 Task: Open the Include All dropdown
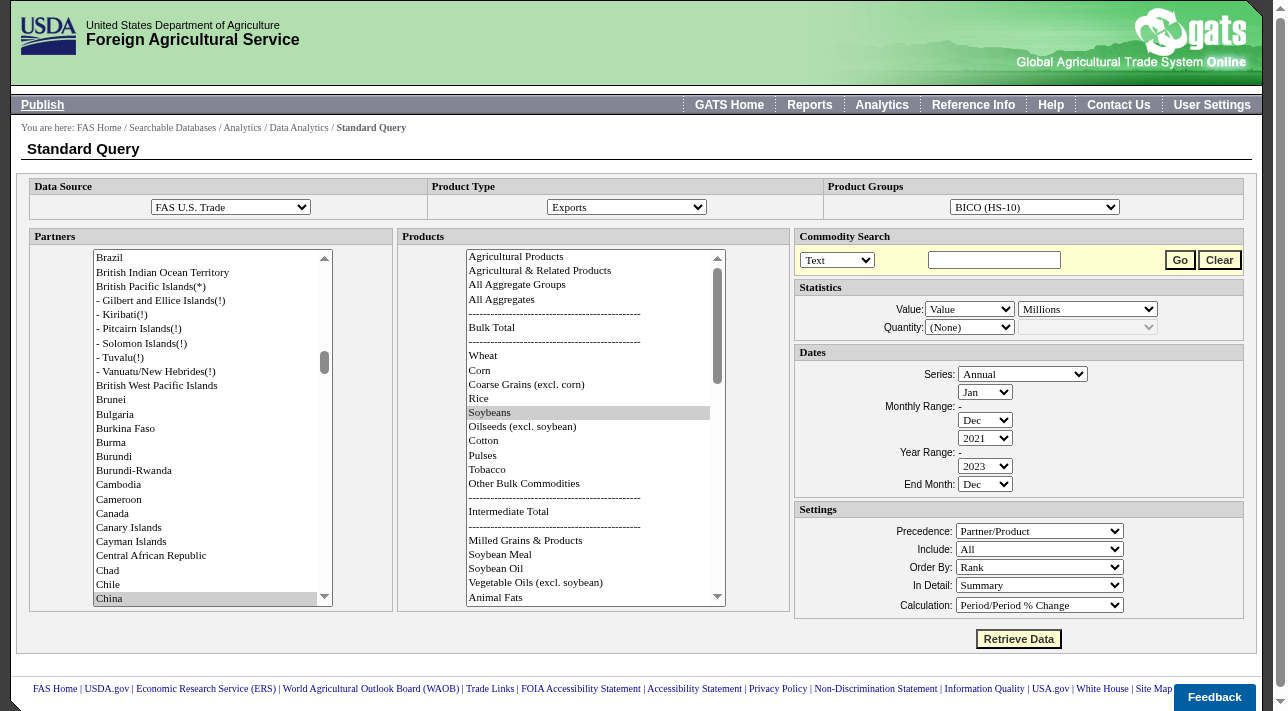click(1040, 549)
